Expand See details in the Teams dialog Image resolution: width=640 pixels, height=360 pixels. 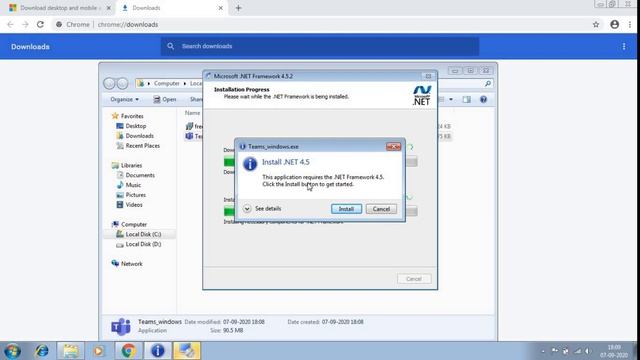tap(262, 209)
